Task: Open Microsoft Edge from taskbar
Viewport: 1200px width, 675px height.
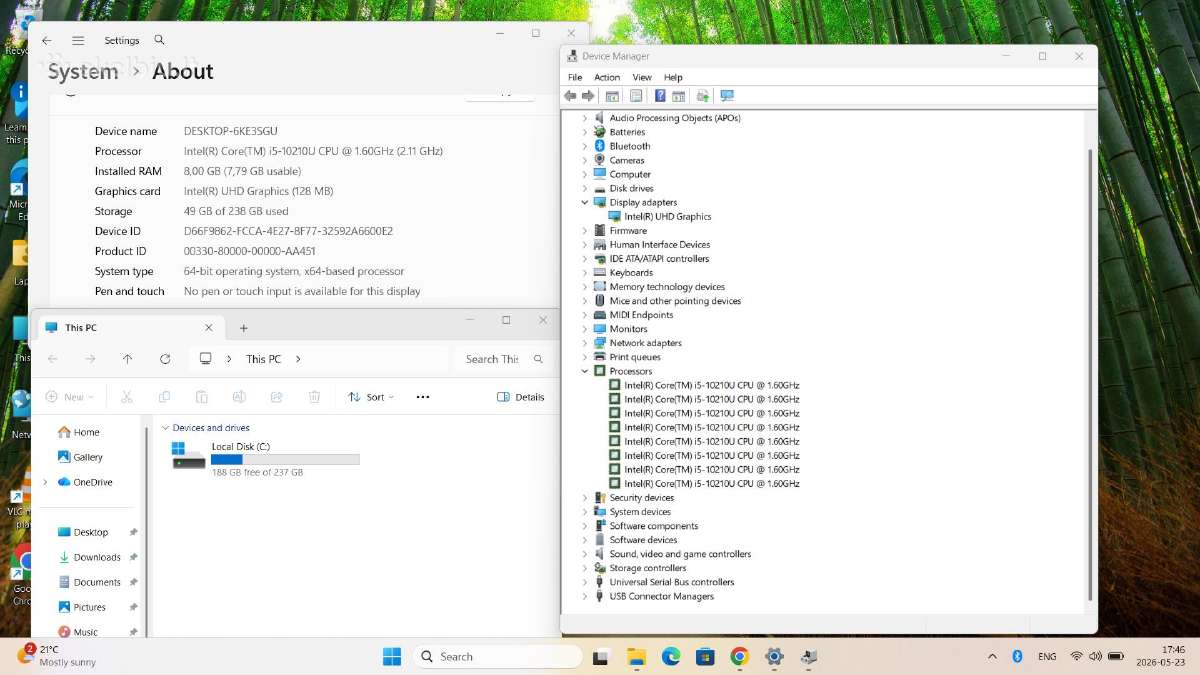Action: click(671, 656)
